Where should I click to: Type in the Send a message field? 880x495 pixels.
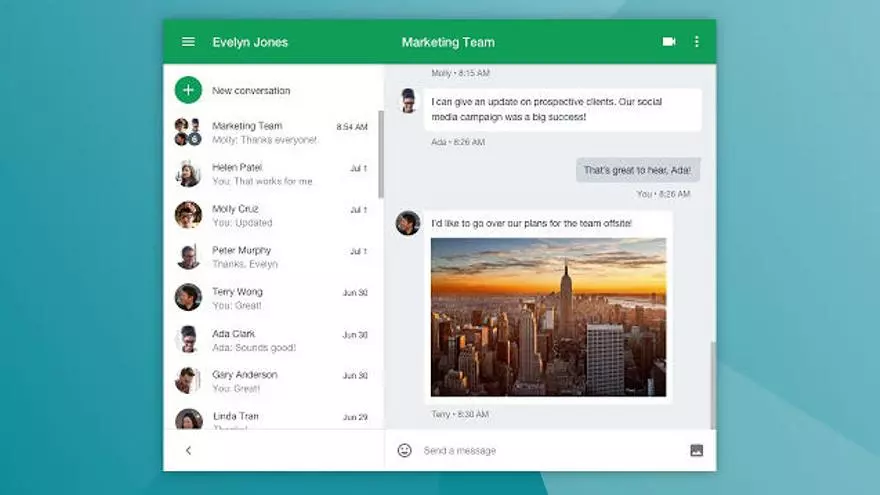pyautogui.click(x=540, y=450)
